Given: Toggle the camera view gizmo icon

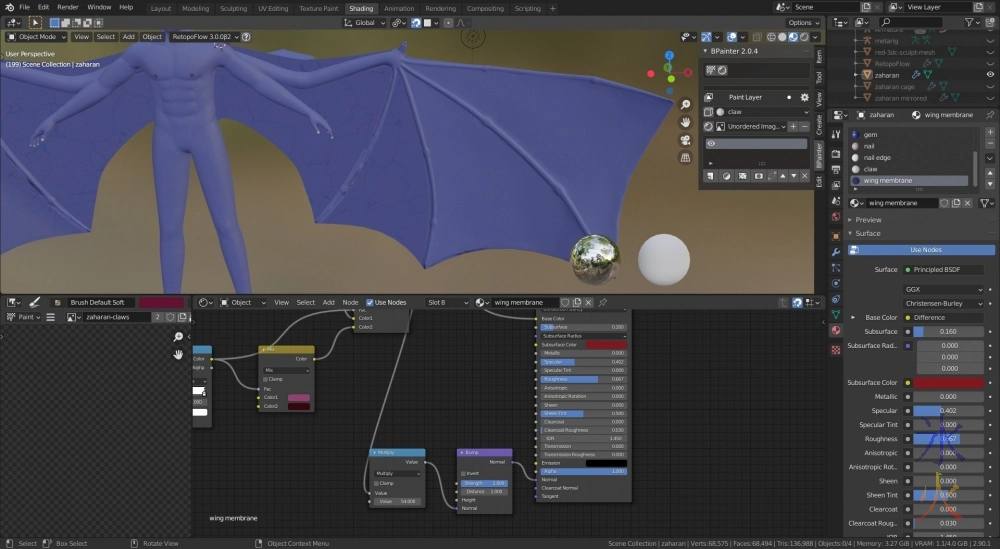Looking at the screenshot, I should (685, 140).
